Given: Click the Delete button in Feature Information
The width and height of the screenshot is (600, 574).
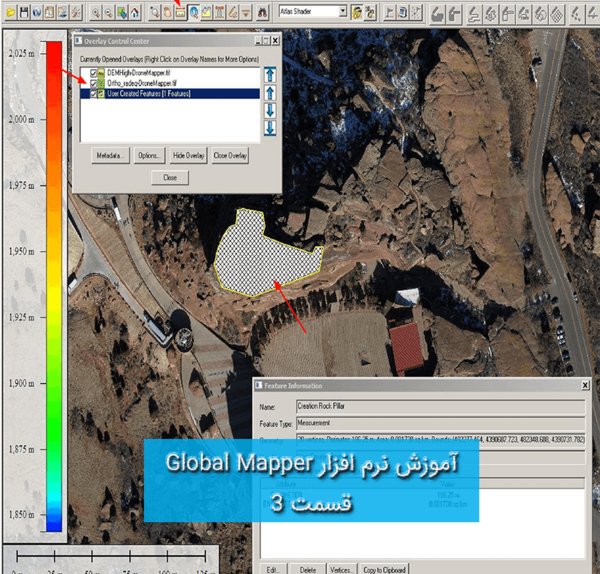Looking at the screenshot, I should [308, 569].
